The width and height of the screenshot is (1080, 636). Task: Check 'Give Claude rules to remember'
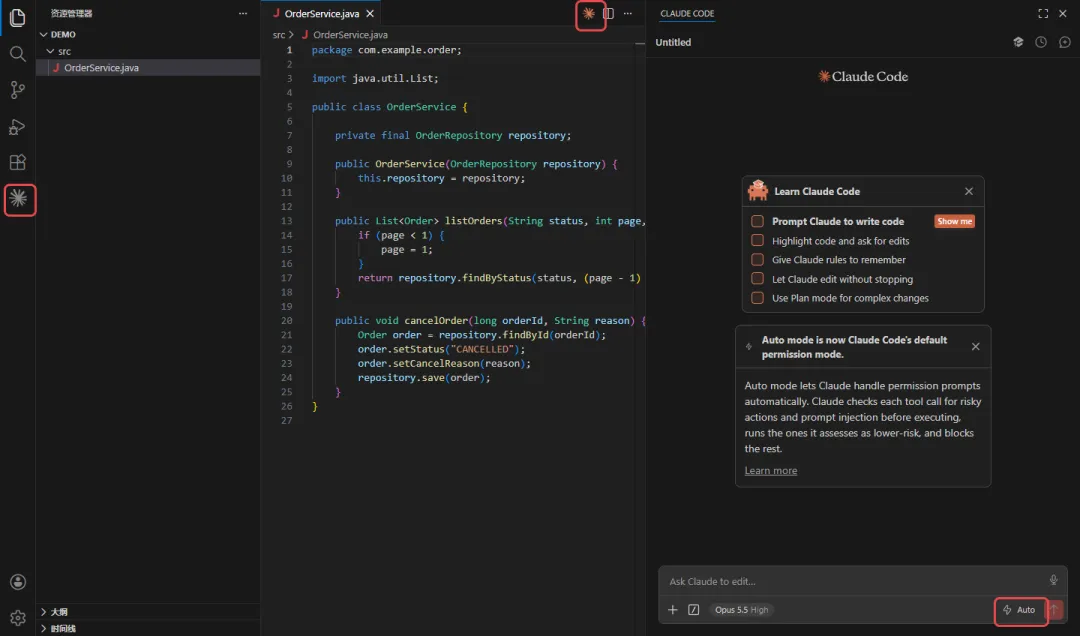757,260
